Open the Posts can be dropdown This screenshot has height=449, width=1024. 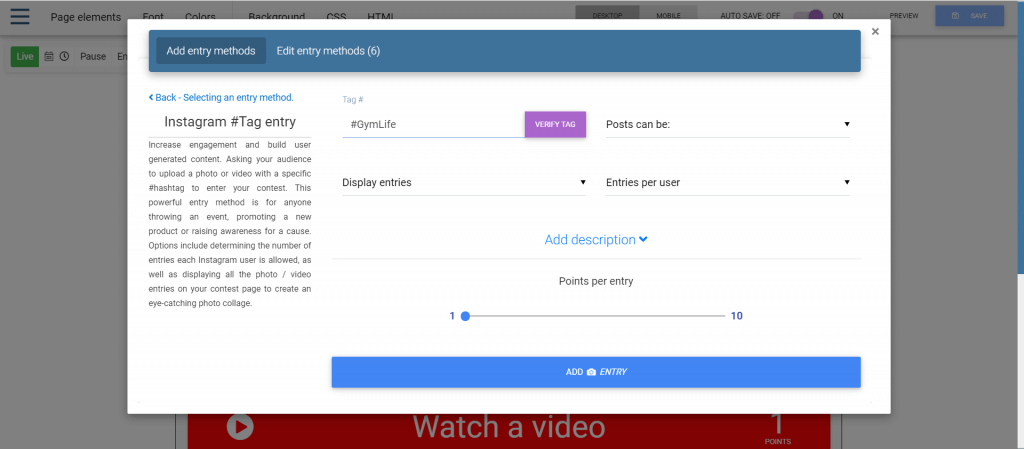pos(728,124)
